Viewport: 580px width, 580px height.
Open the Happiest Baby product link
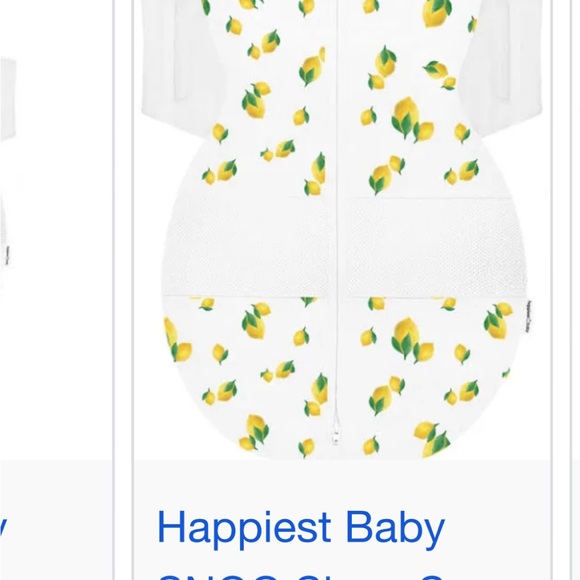click(x=301, y=529)
